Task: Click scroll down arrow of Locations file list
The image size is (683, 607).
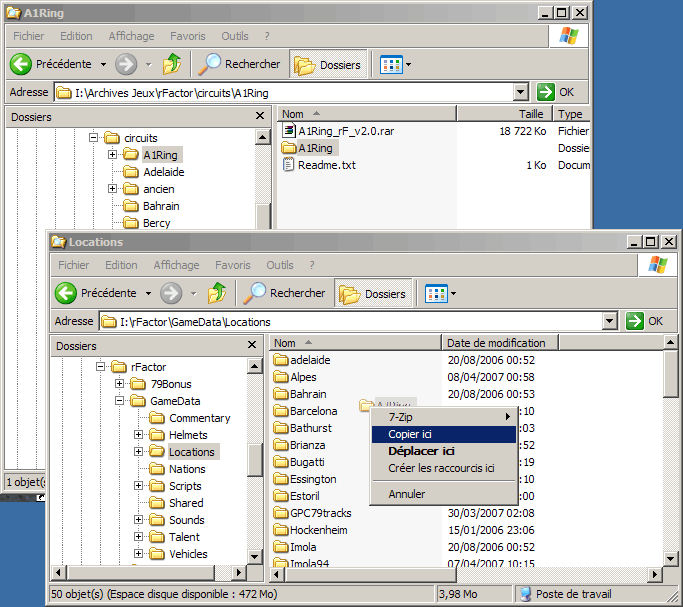Action: pyautogui.click(x=670, y=558)
